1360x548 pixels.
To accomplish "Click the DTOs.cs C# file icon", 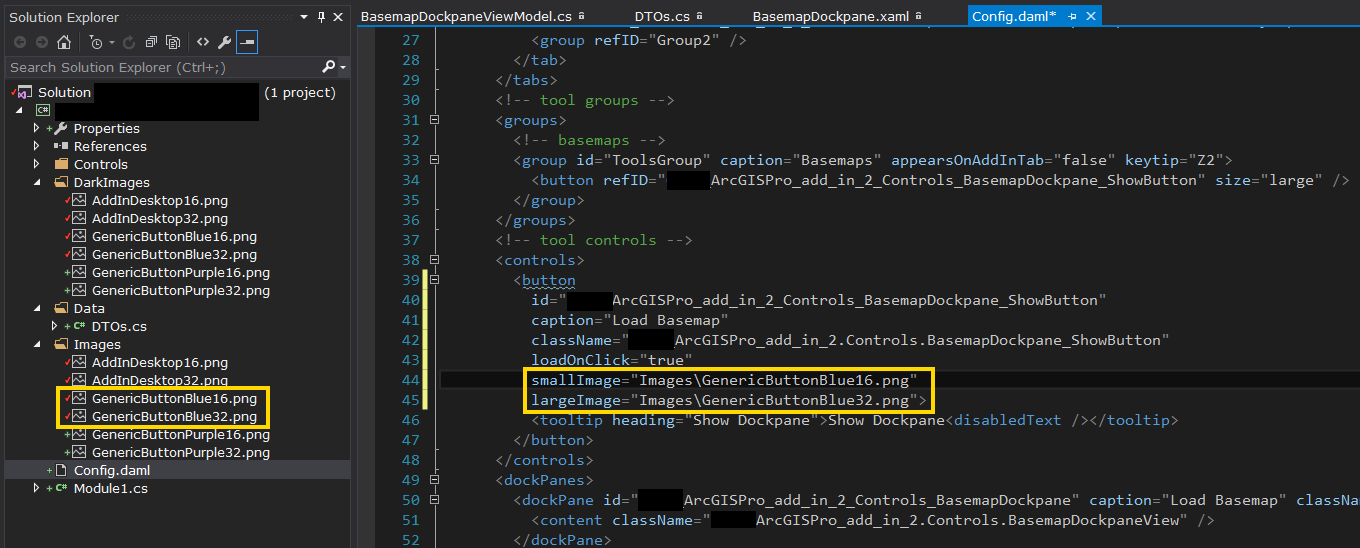I will tap(79, 326).
